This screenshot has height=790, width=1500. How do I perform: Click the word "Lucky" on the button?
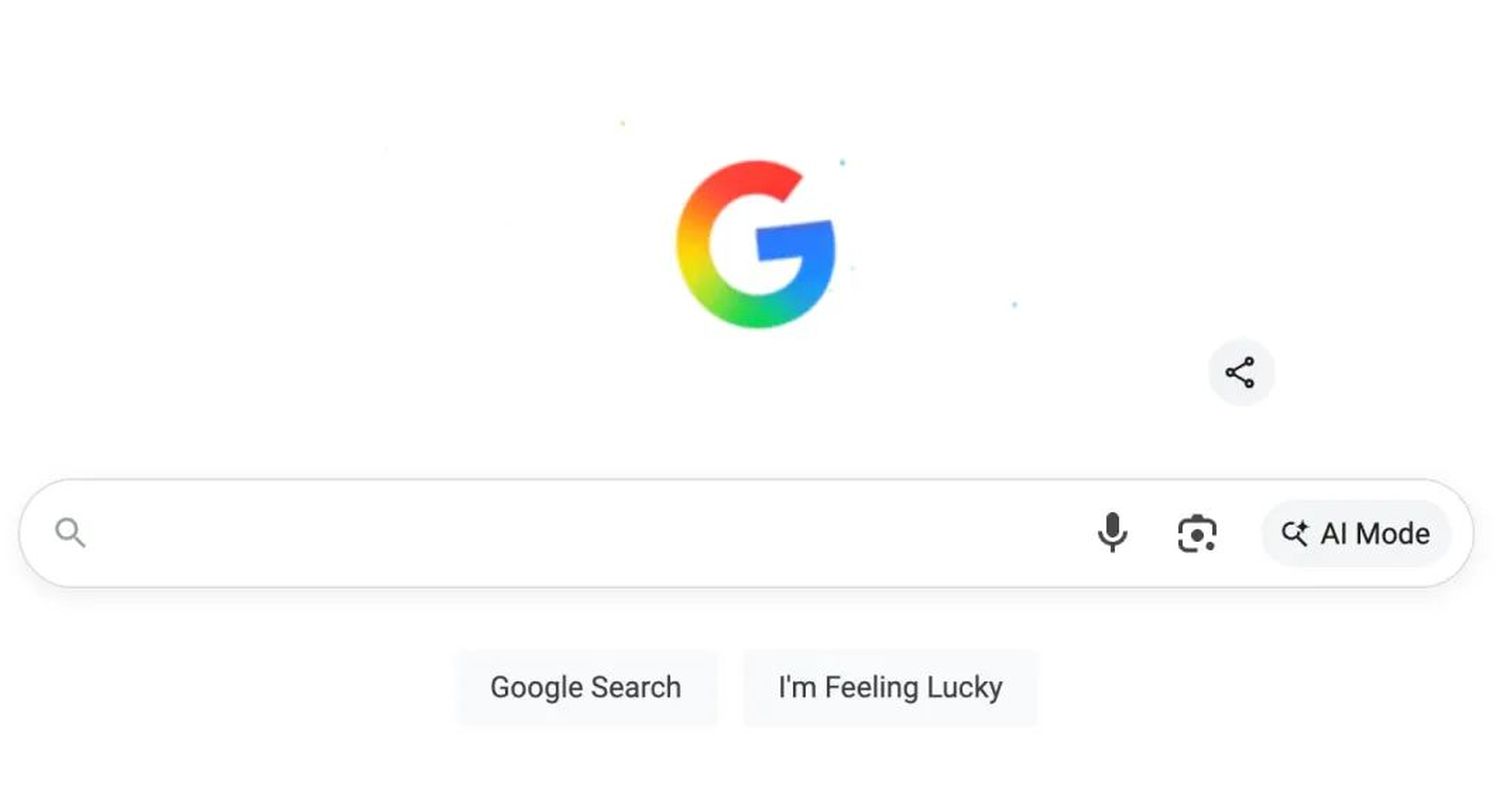point(964,688)
